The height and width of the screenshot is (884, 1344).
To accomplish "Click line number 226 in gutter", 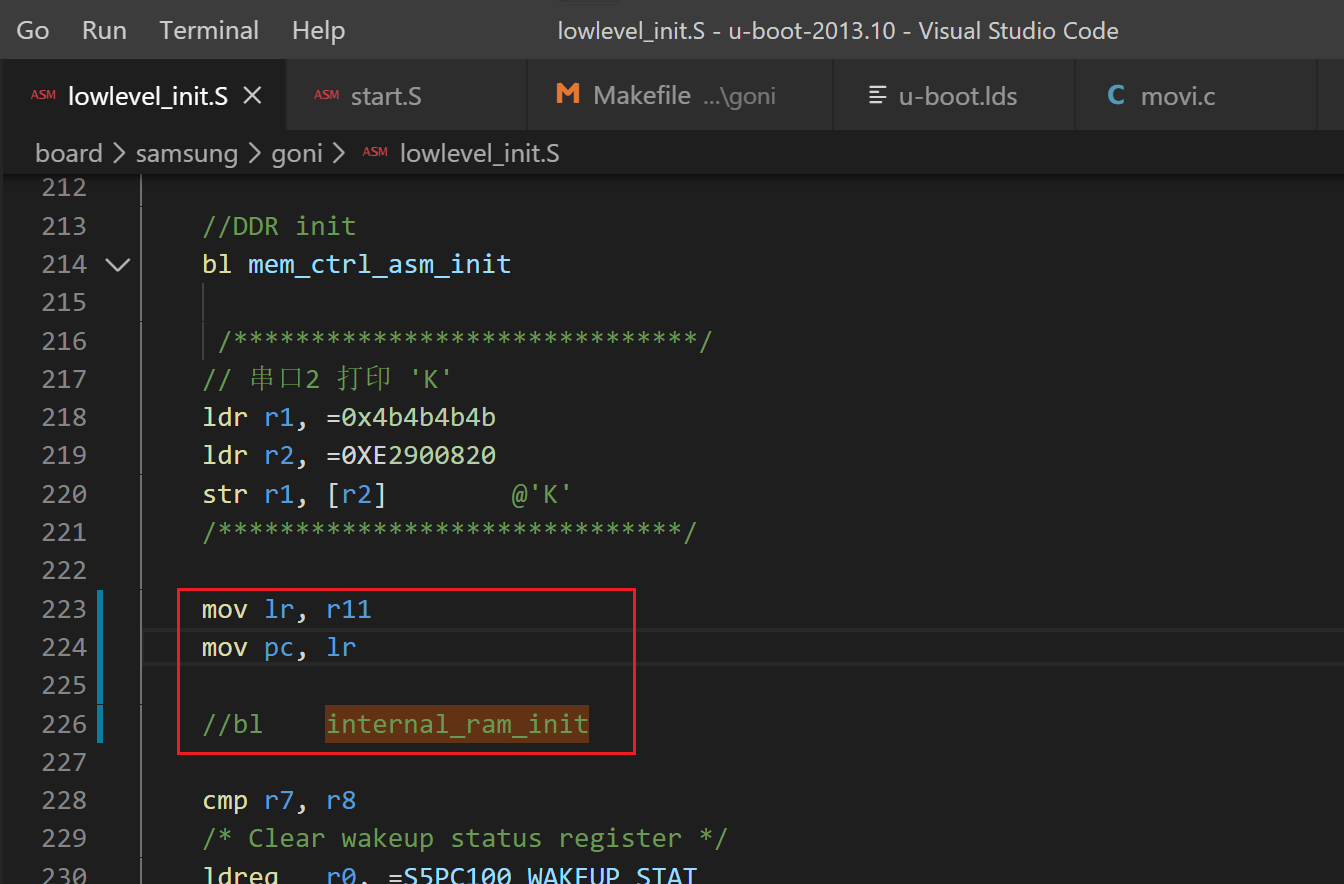I will click(64, 724).
